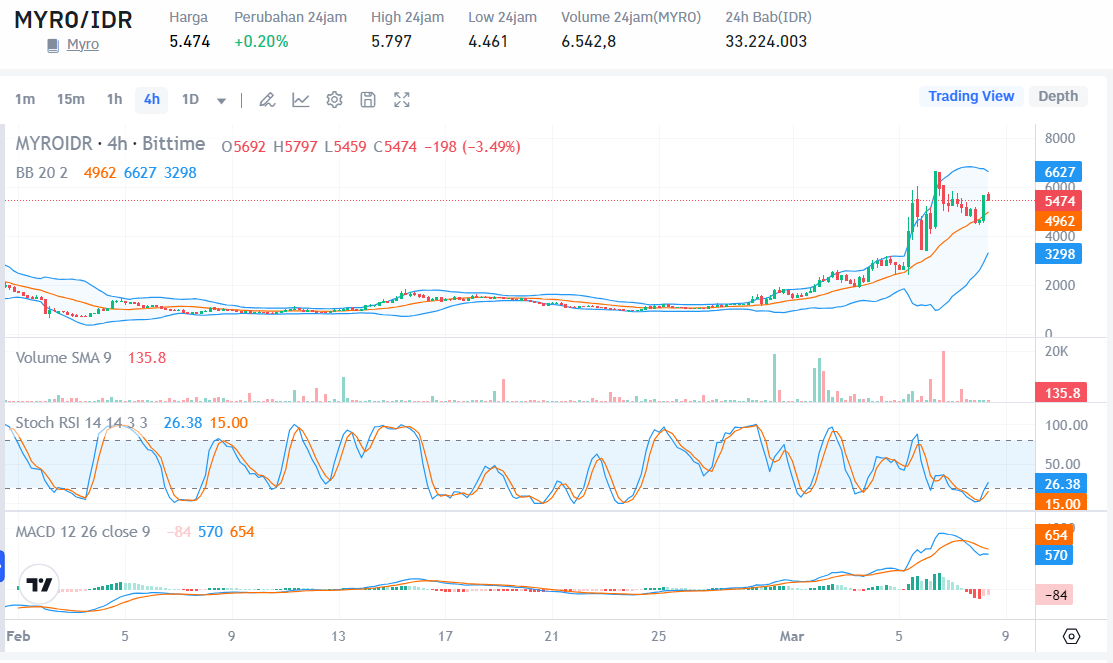Click the TradingView logo badge
The width and height of the screenshot is (1113, 663).
[x=39, y=584]
